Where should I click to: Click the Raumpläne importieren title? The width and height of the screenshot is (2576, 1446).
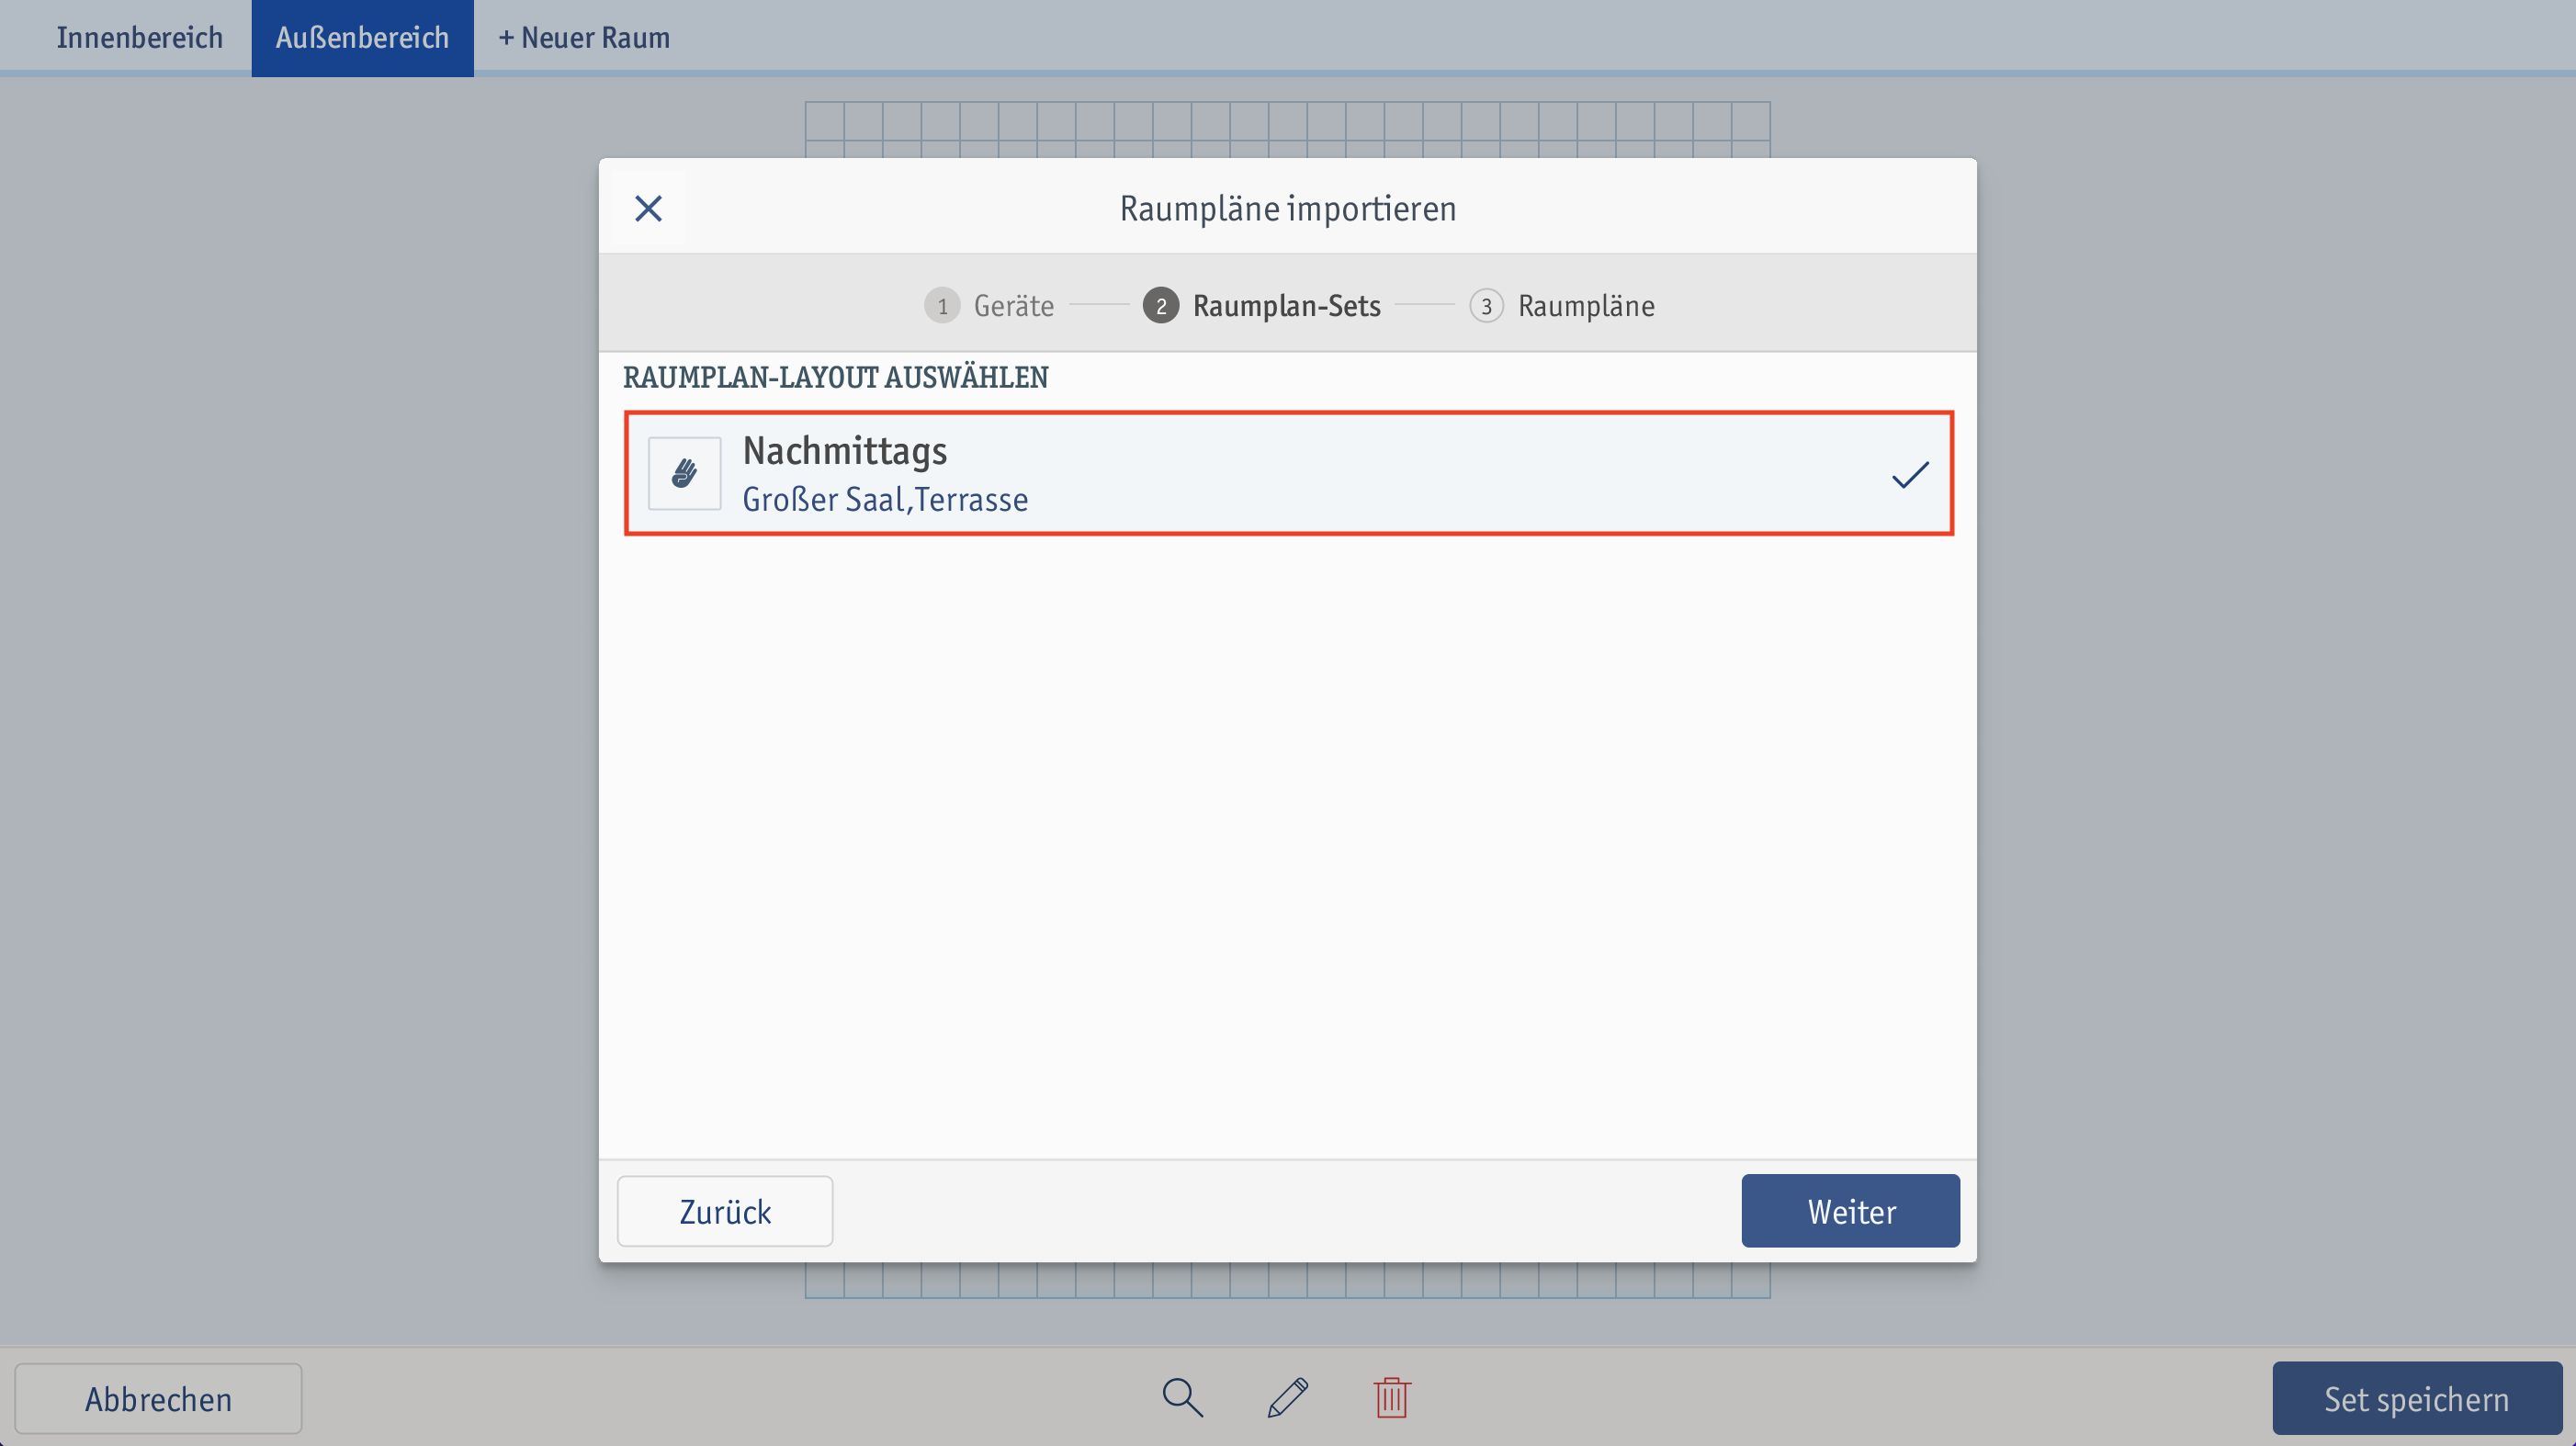(1288, 209)
